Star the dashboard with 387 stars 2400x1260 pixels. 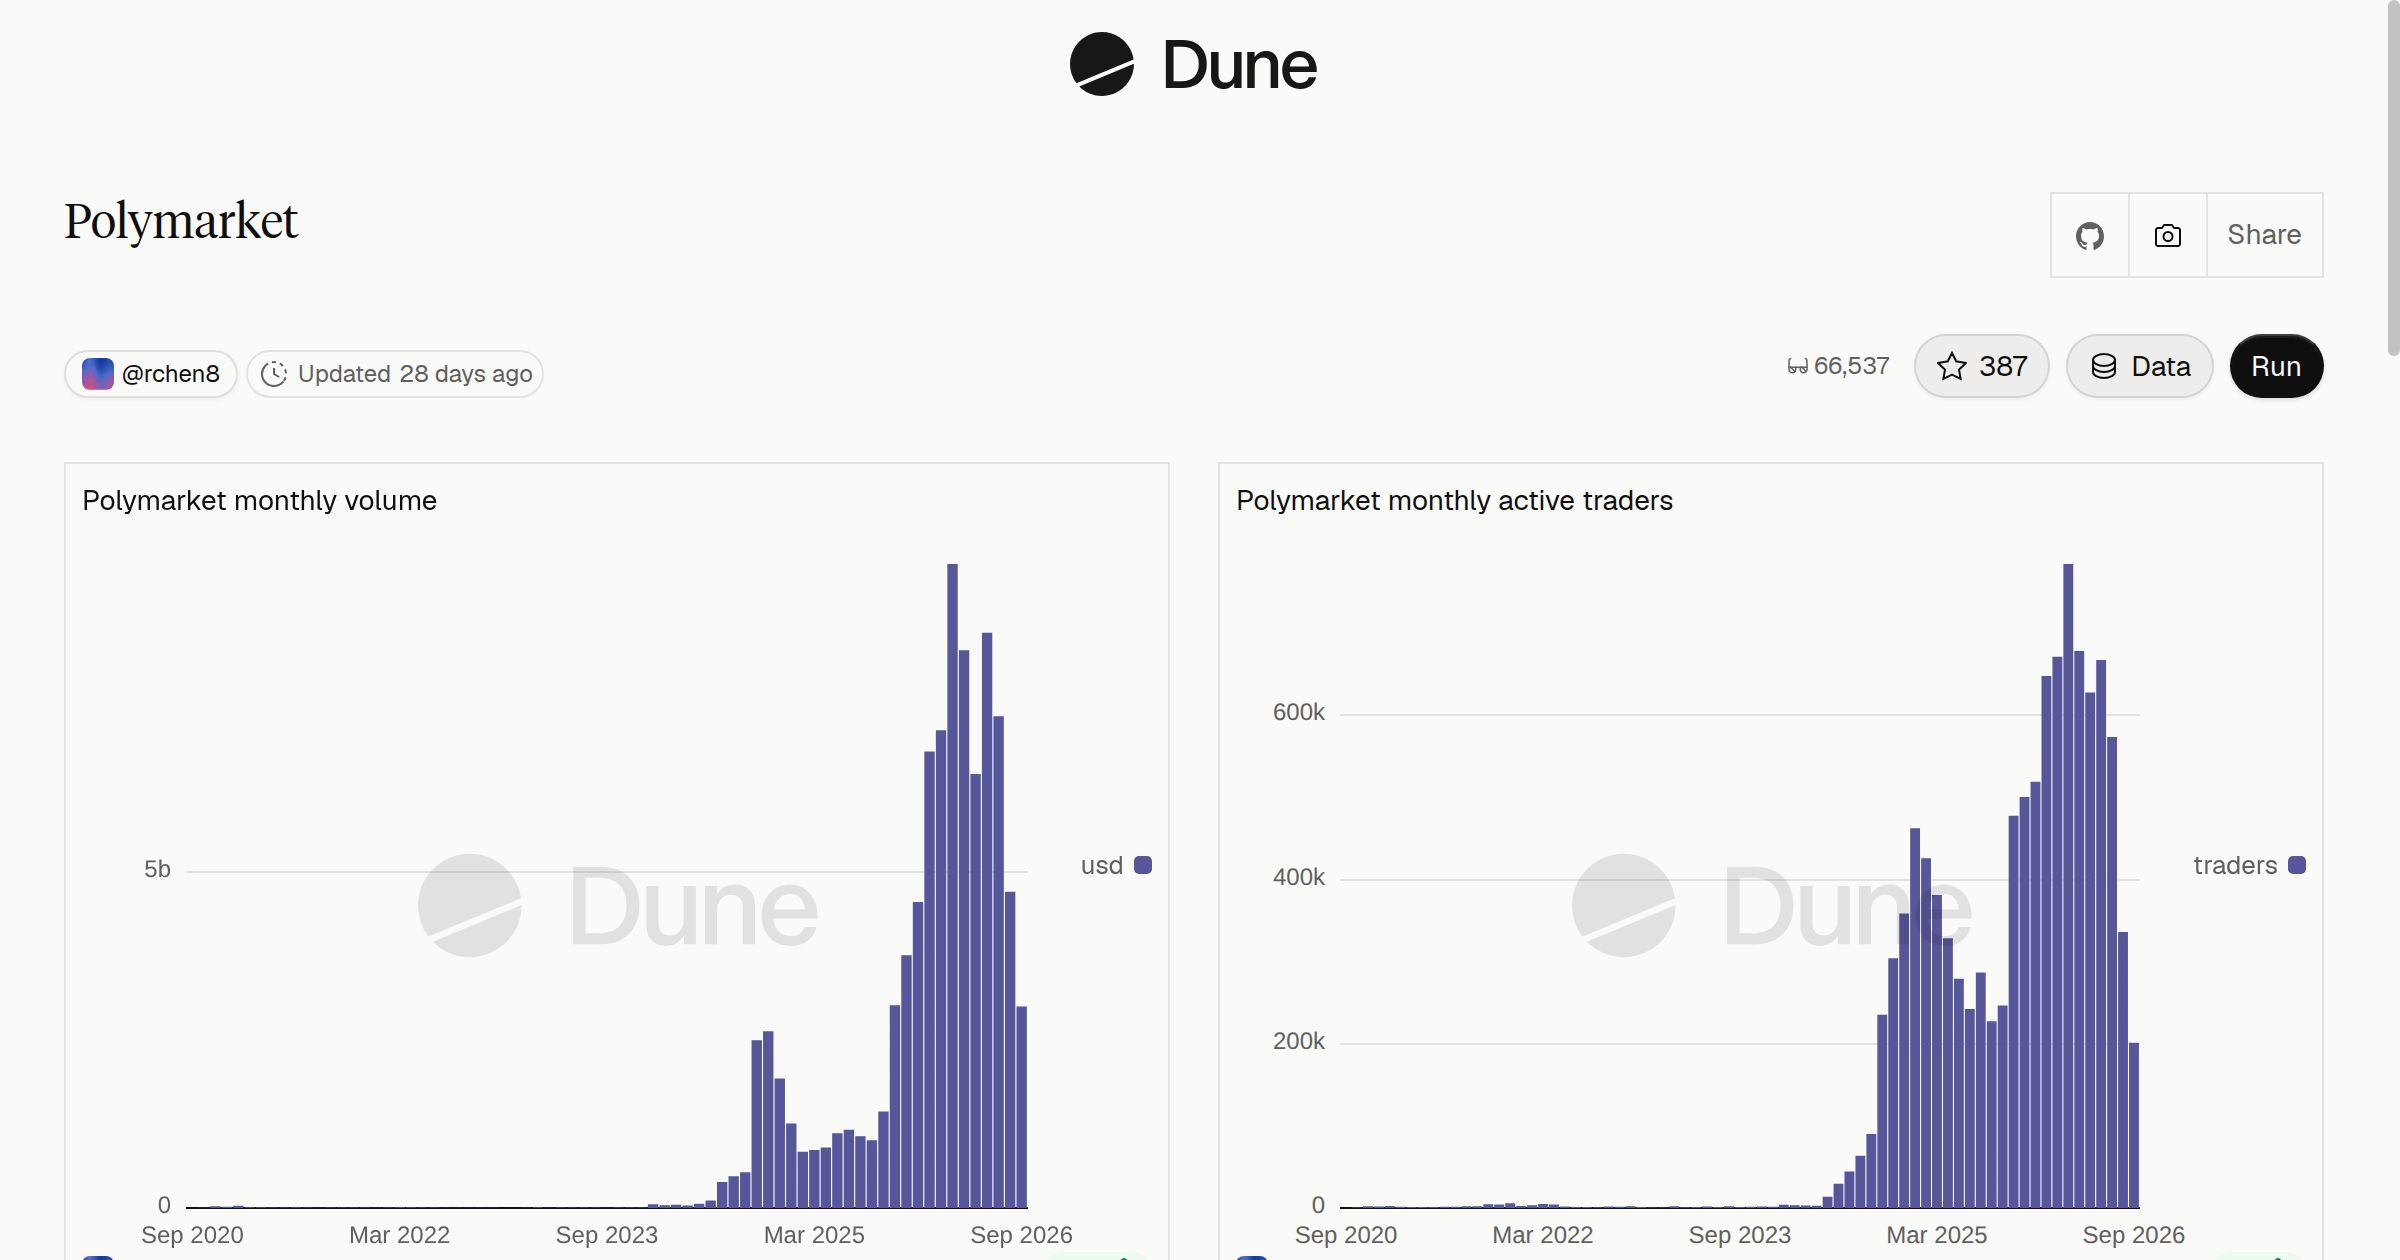pyautogui.click(x=1981, y=366)
